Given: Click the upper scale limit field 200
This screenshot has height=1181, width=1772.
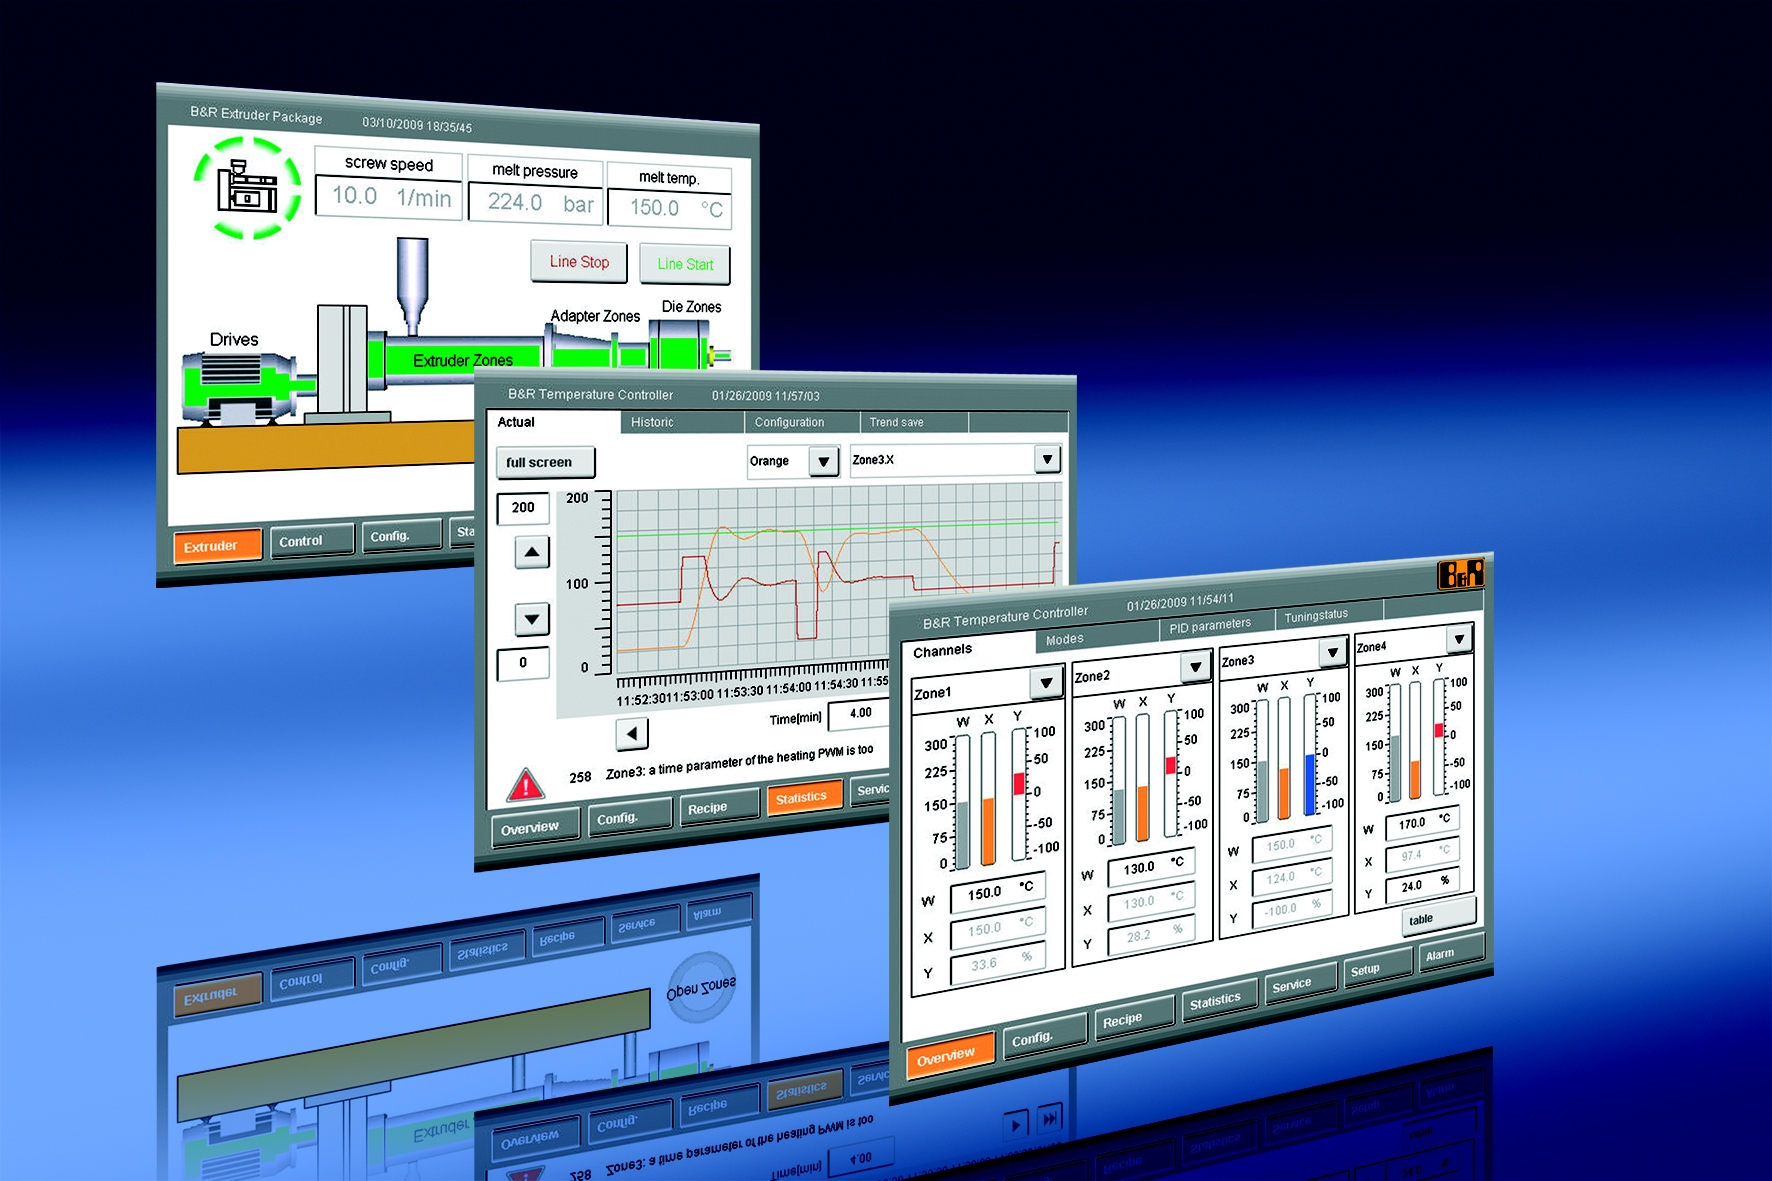Looking at the screenshot, I should [523, 507].
